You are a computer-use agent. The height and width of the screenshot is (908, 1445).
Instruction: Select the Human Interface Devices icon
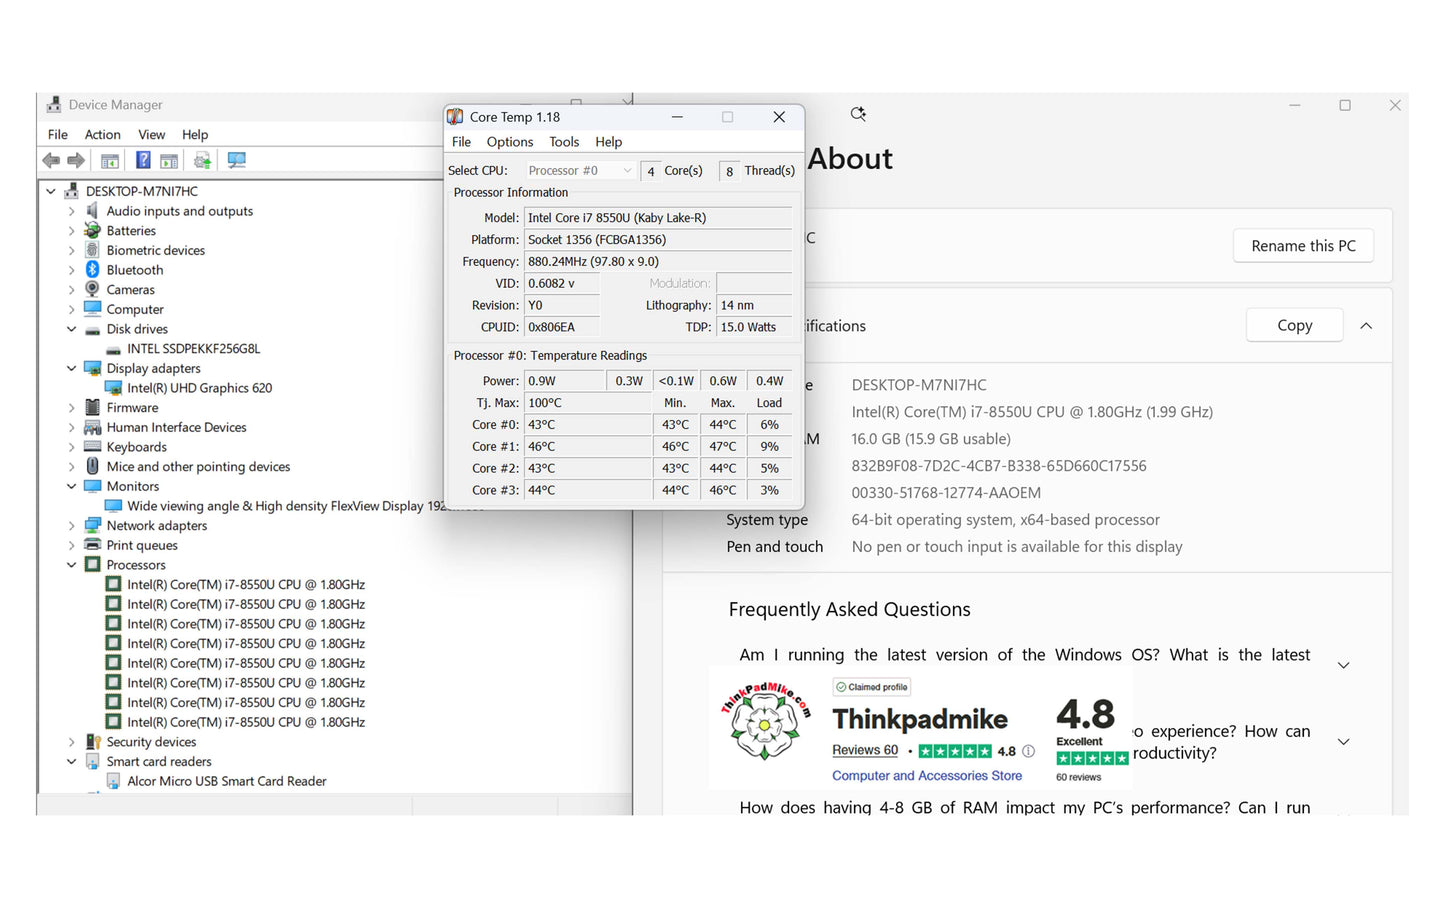coord(92,427)
